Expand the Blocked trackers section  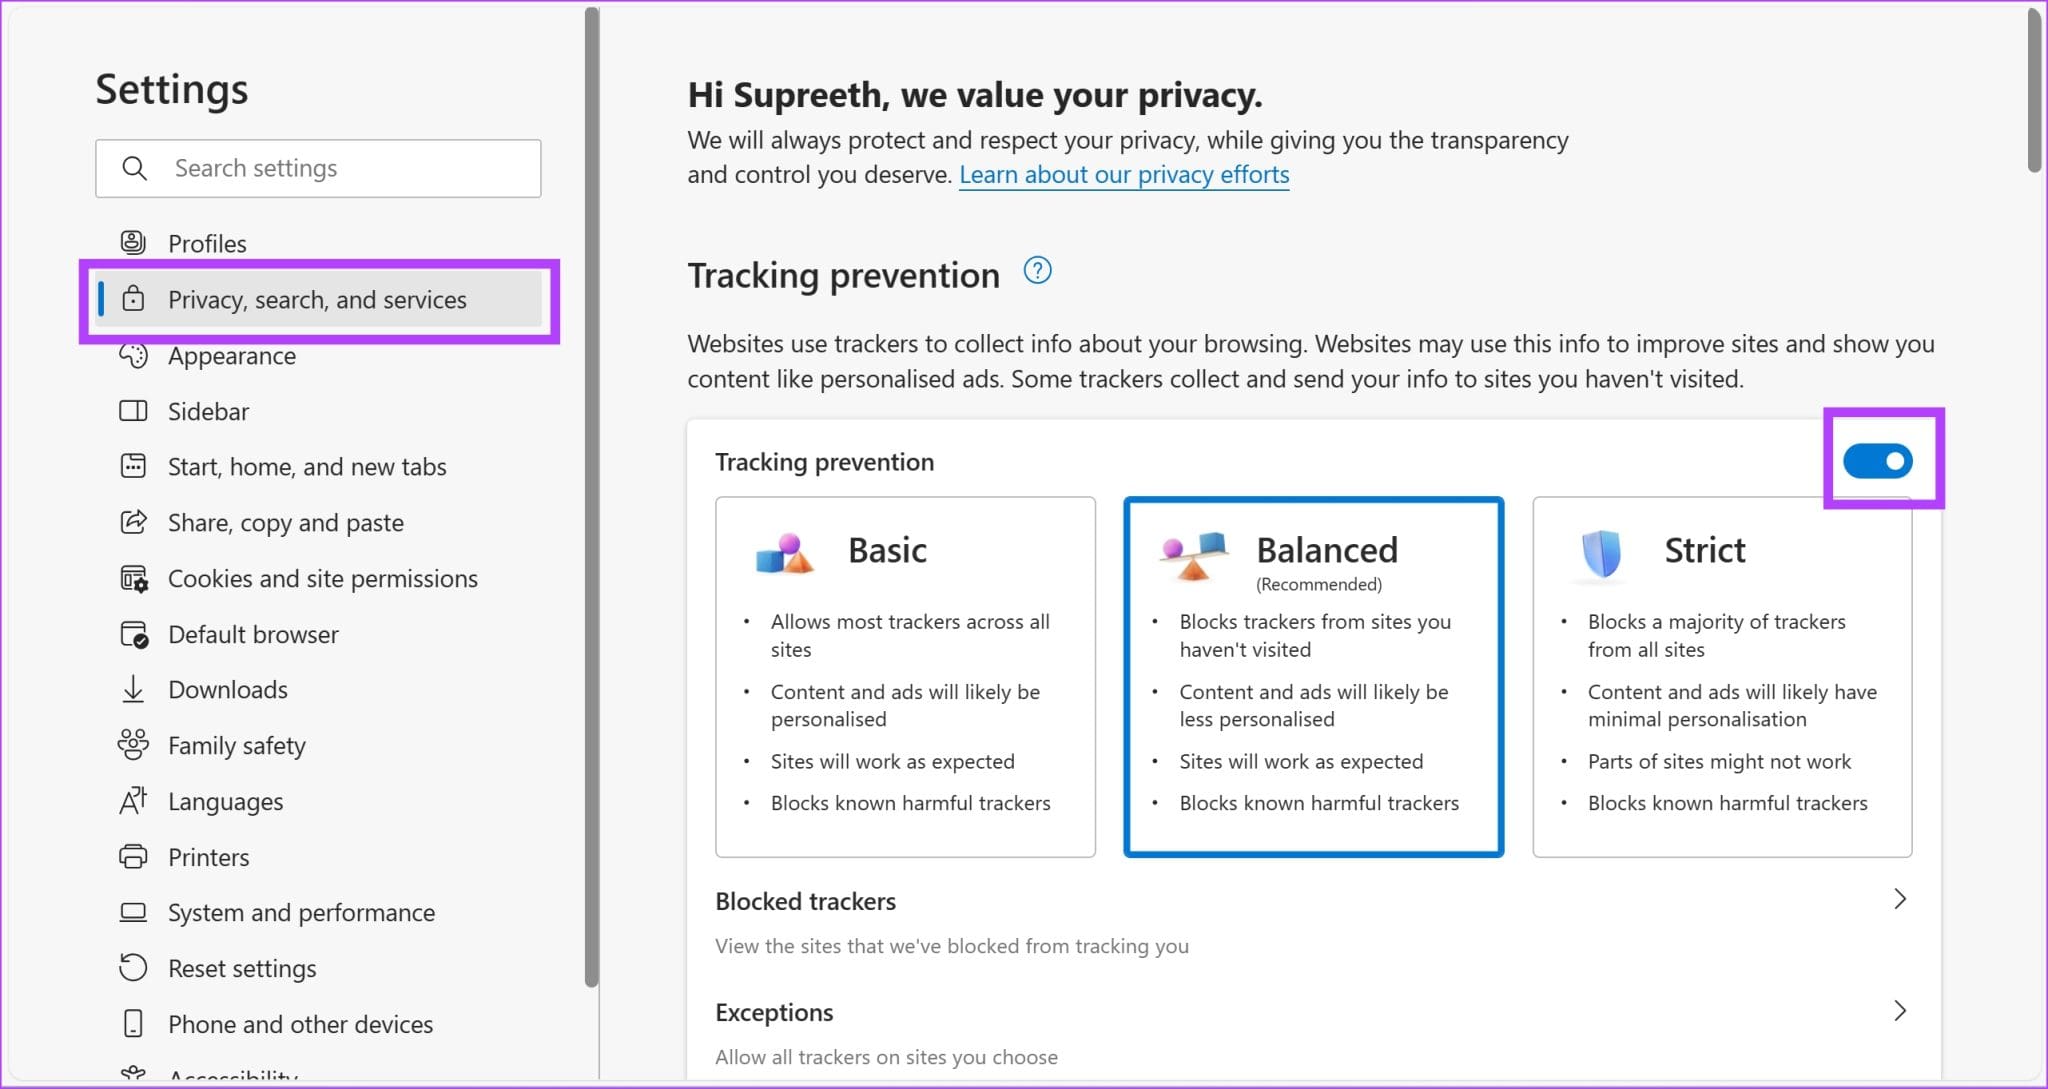click(1899, 899)
